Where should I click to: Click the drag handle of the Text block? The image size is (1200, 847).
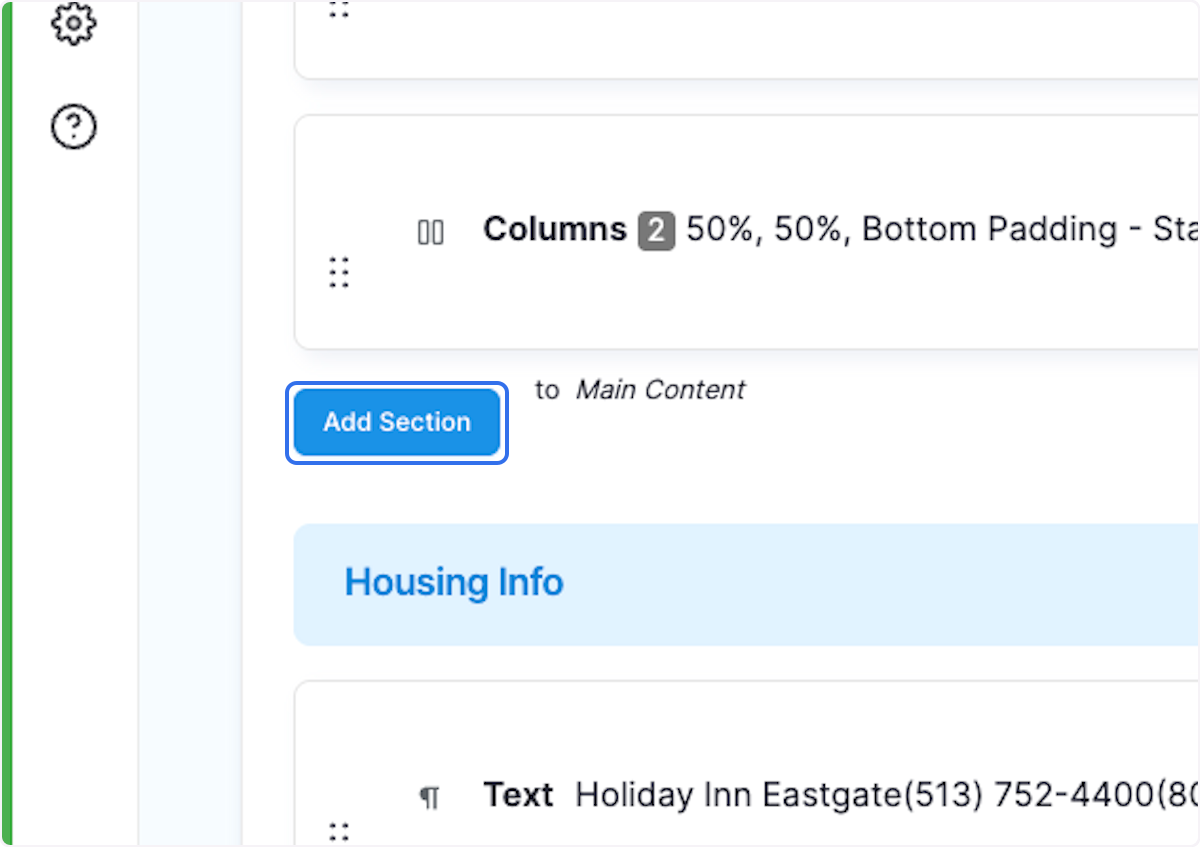point(338,830)
